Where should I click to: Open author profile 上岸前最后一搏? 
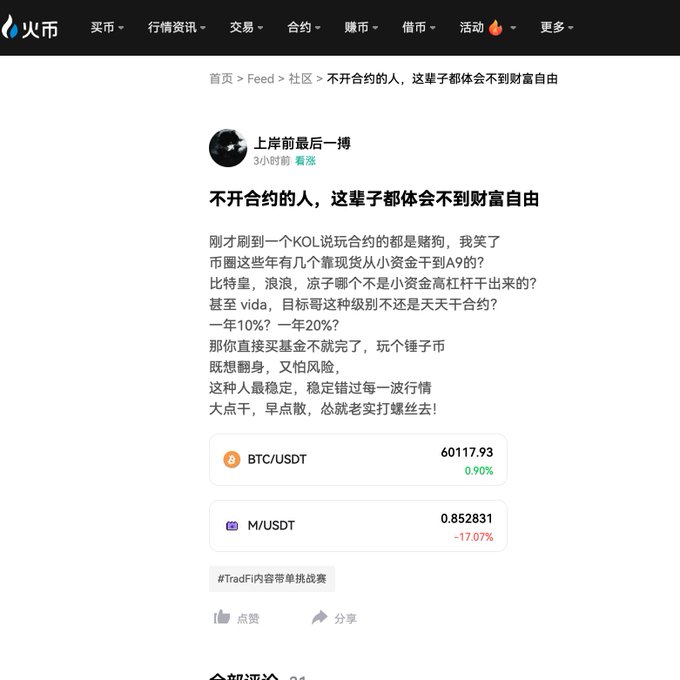point(302,143)
